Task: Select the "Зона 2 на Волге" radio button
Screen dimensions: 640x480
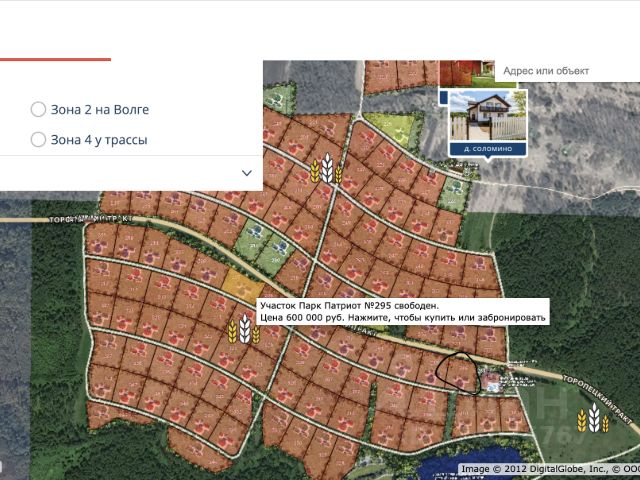Action: (x=38, y=109)
